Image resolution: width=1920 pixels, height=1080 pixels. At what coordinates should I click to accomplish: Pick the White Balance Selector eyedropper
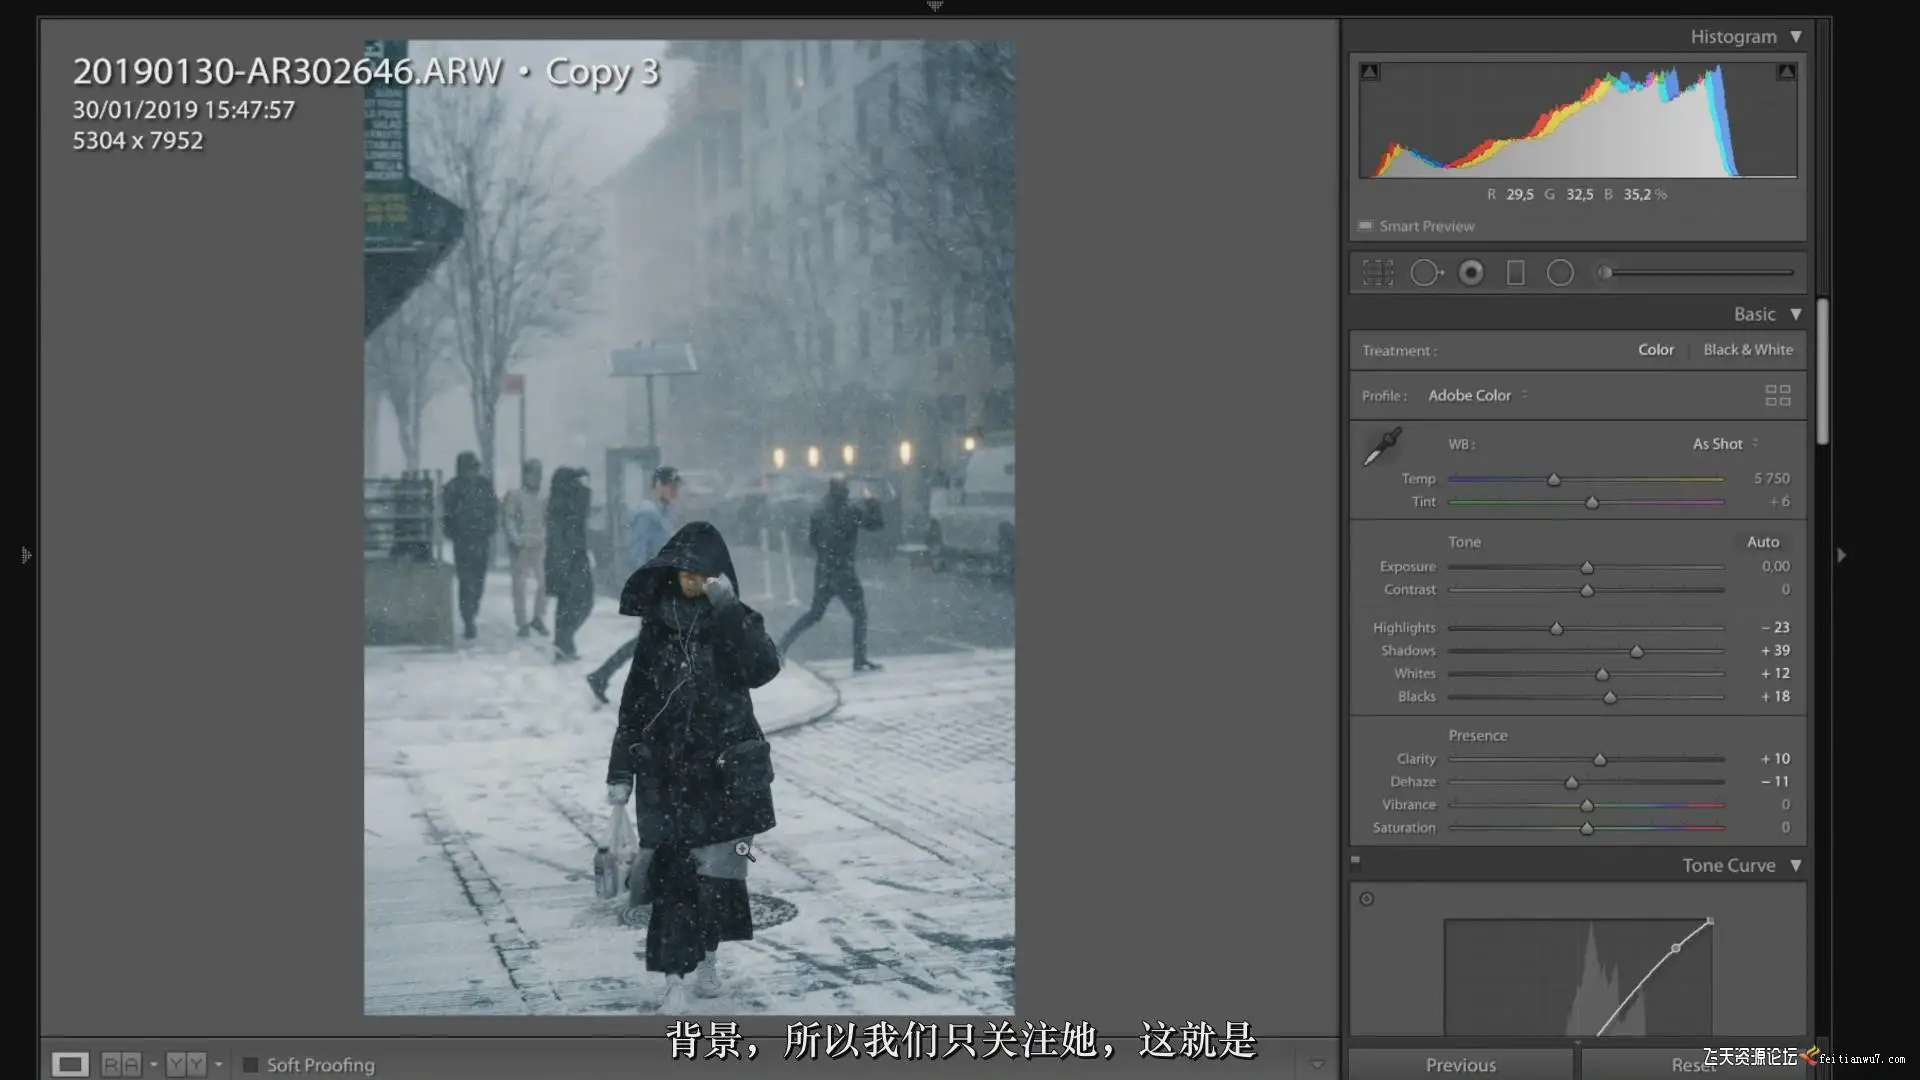pyautogui.click(x=1383, y=447)
